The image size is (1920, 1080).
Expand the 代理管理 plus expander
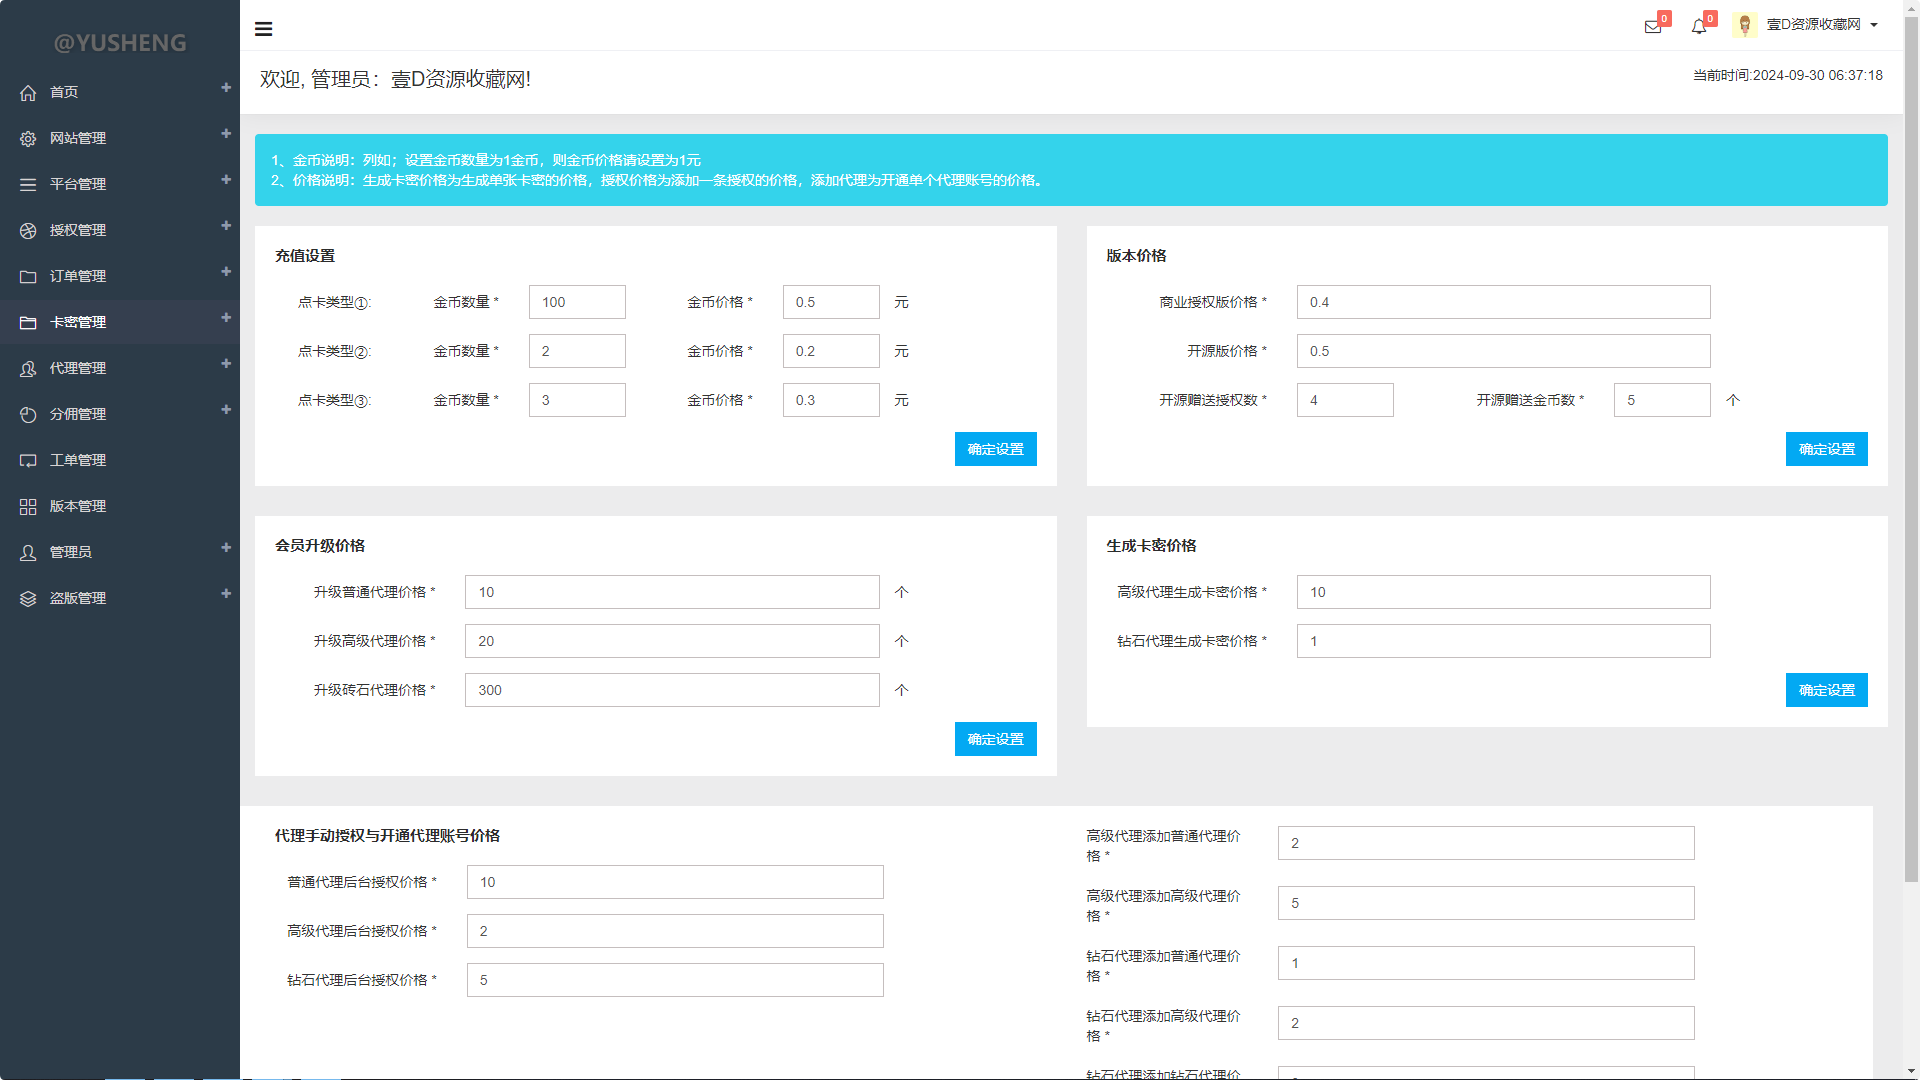tap(226, 364)
